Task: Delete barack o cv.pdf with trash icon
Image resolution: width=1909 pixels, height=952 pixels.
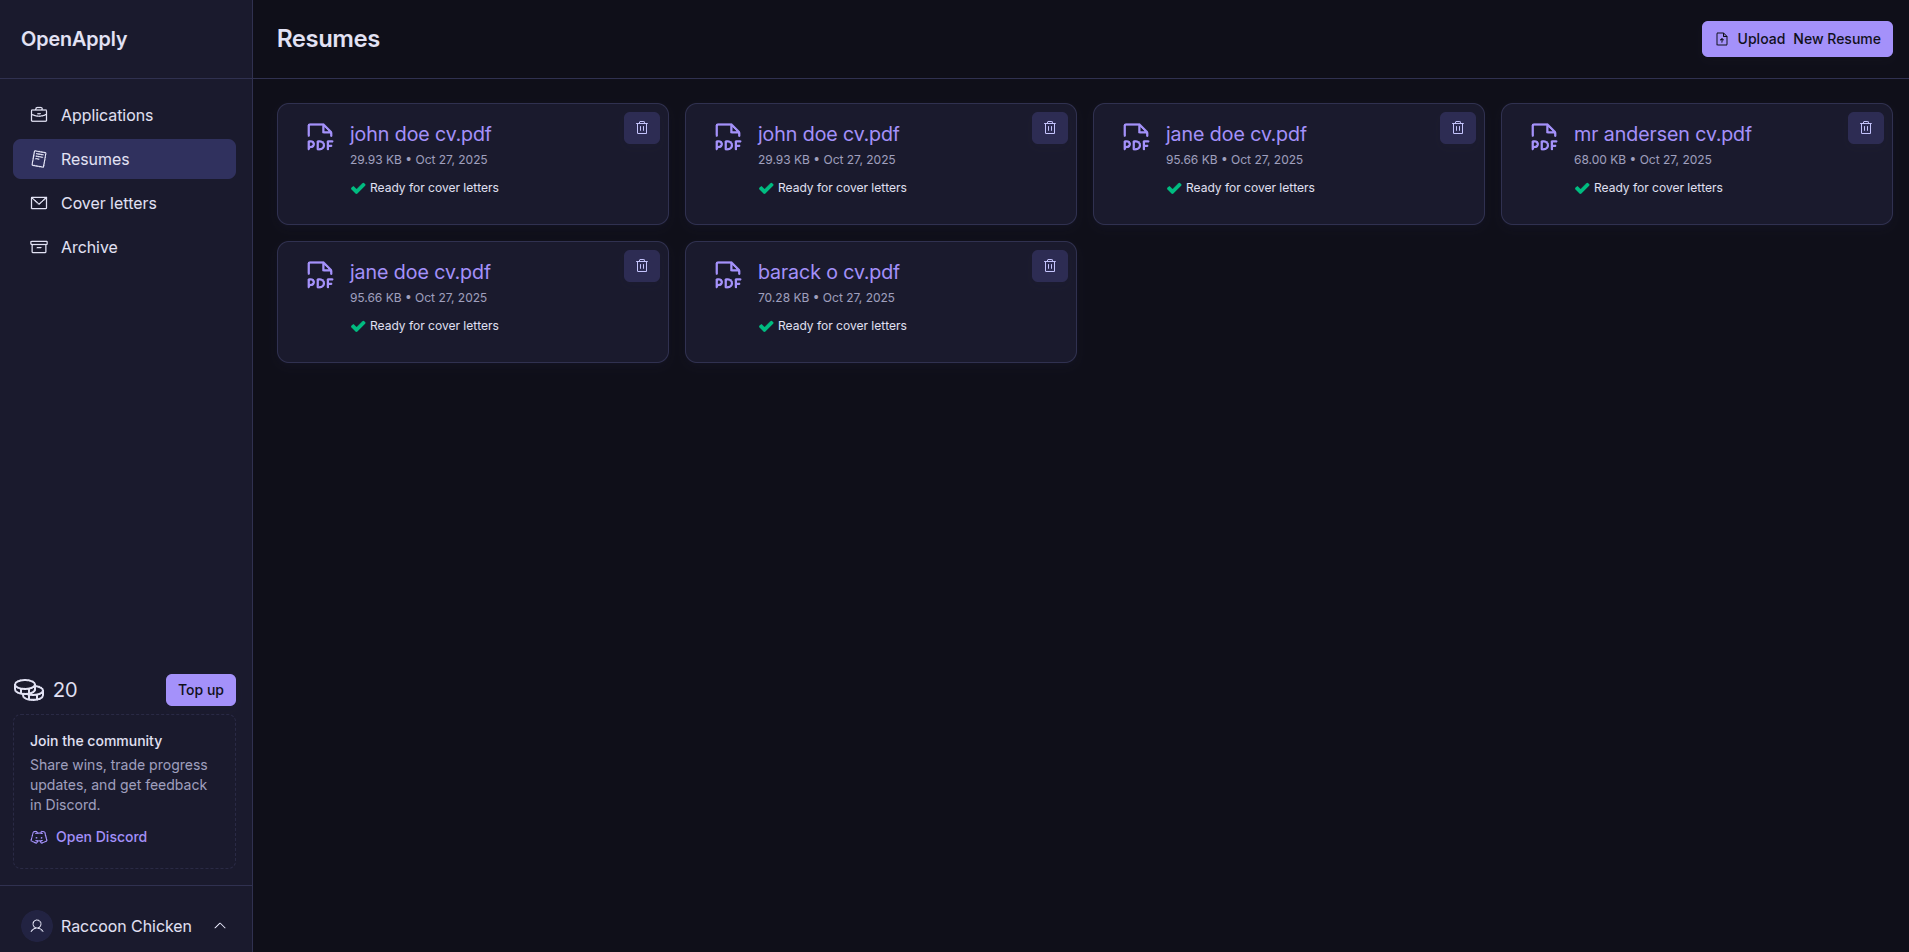Action: (1050, 266)
